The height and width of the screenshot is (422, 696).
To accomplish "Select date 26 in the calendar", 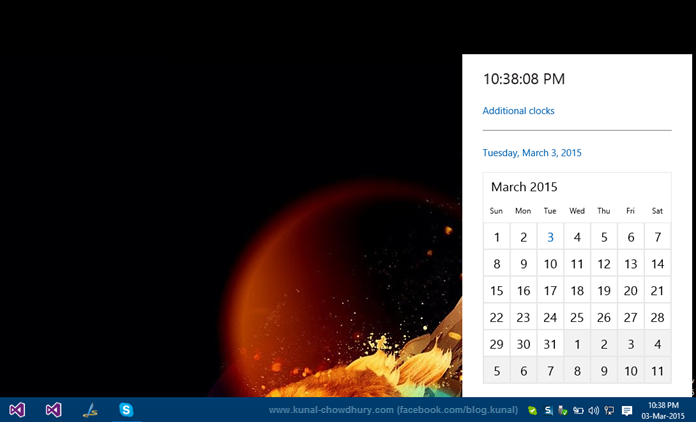I will [604, 317].
